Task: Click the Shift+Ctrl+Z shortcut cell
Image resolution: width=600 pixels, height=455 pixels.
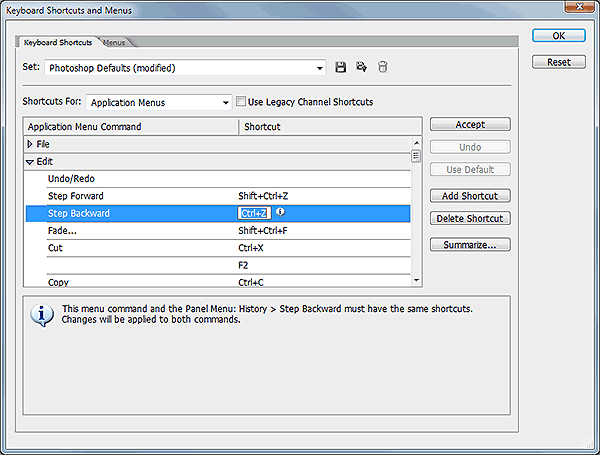Action: 263,196
